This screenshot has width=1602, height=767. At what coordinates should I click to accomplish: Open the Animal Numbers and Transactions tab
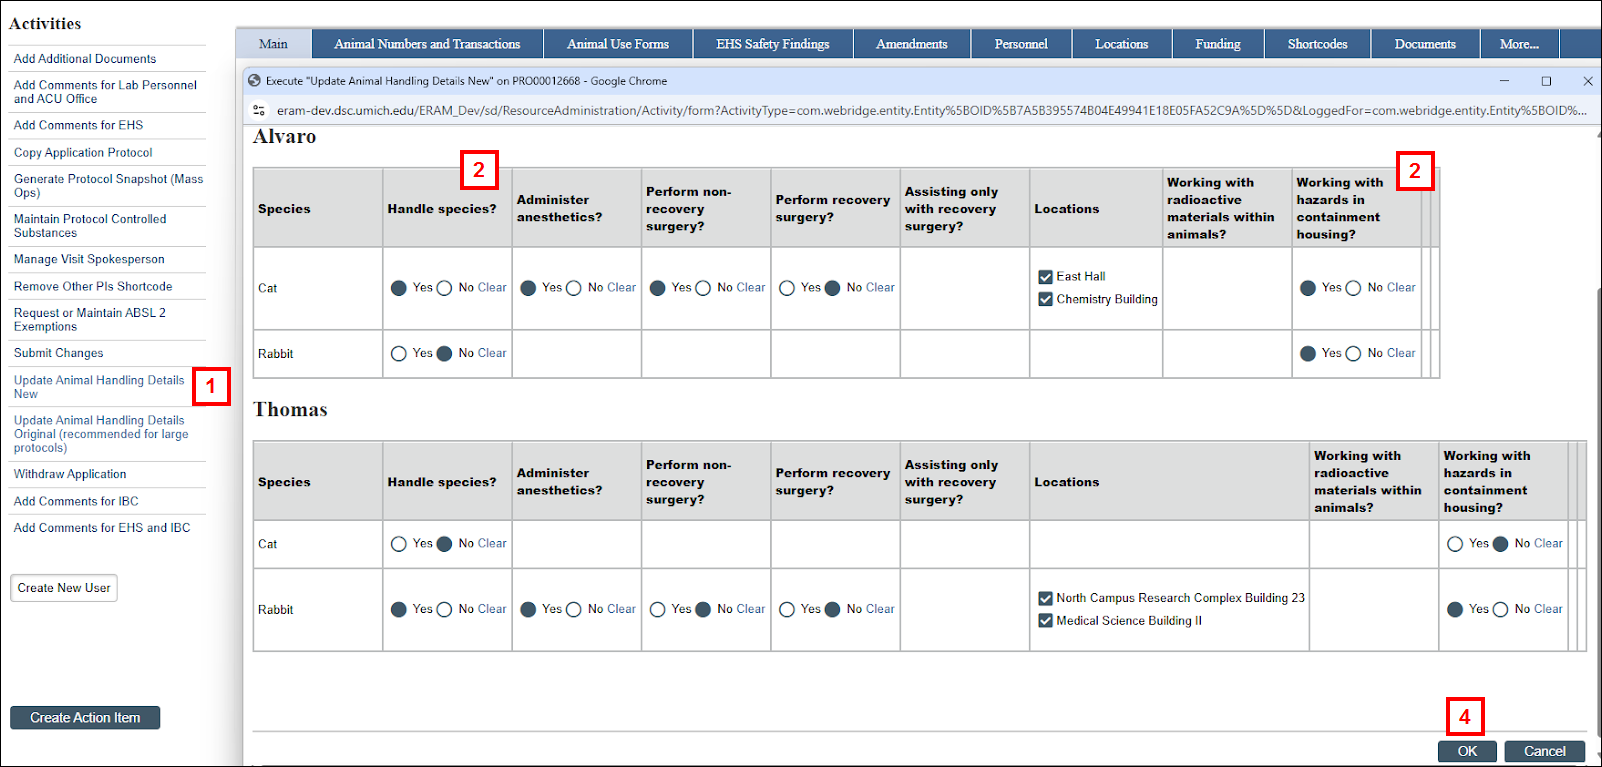pyautogui.click(x=428, y=44)
